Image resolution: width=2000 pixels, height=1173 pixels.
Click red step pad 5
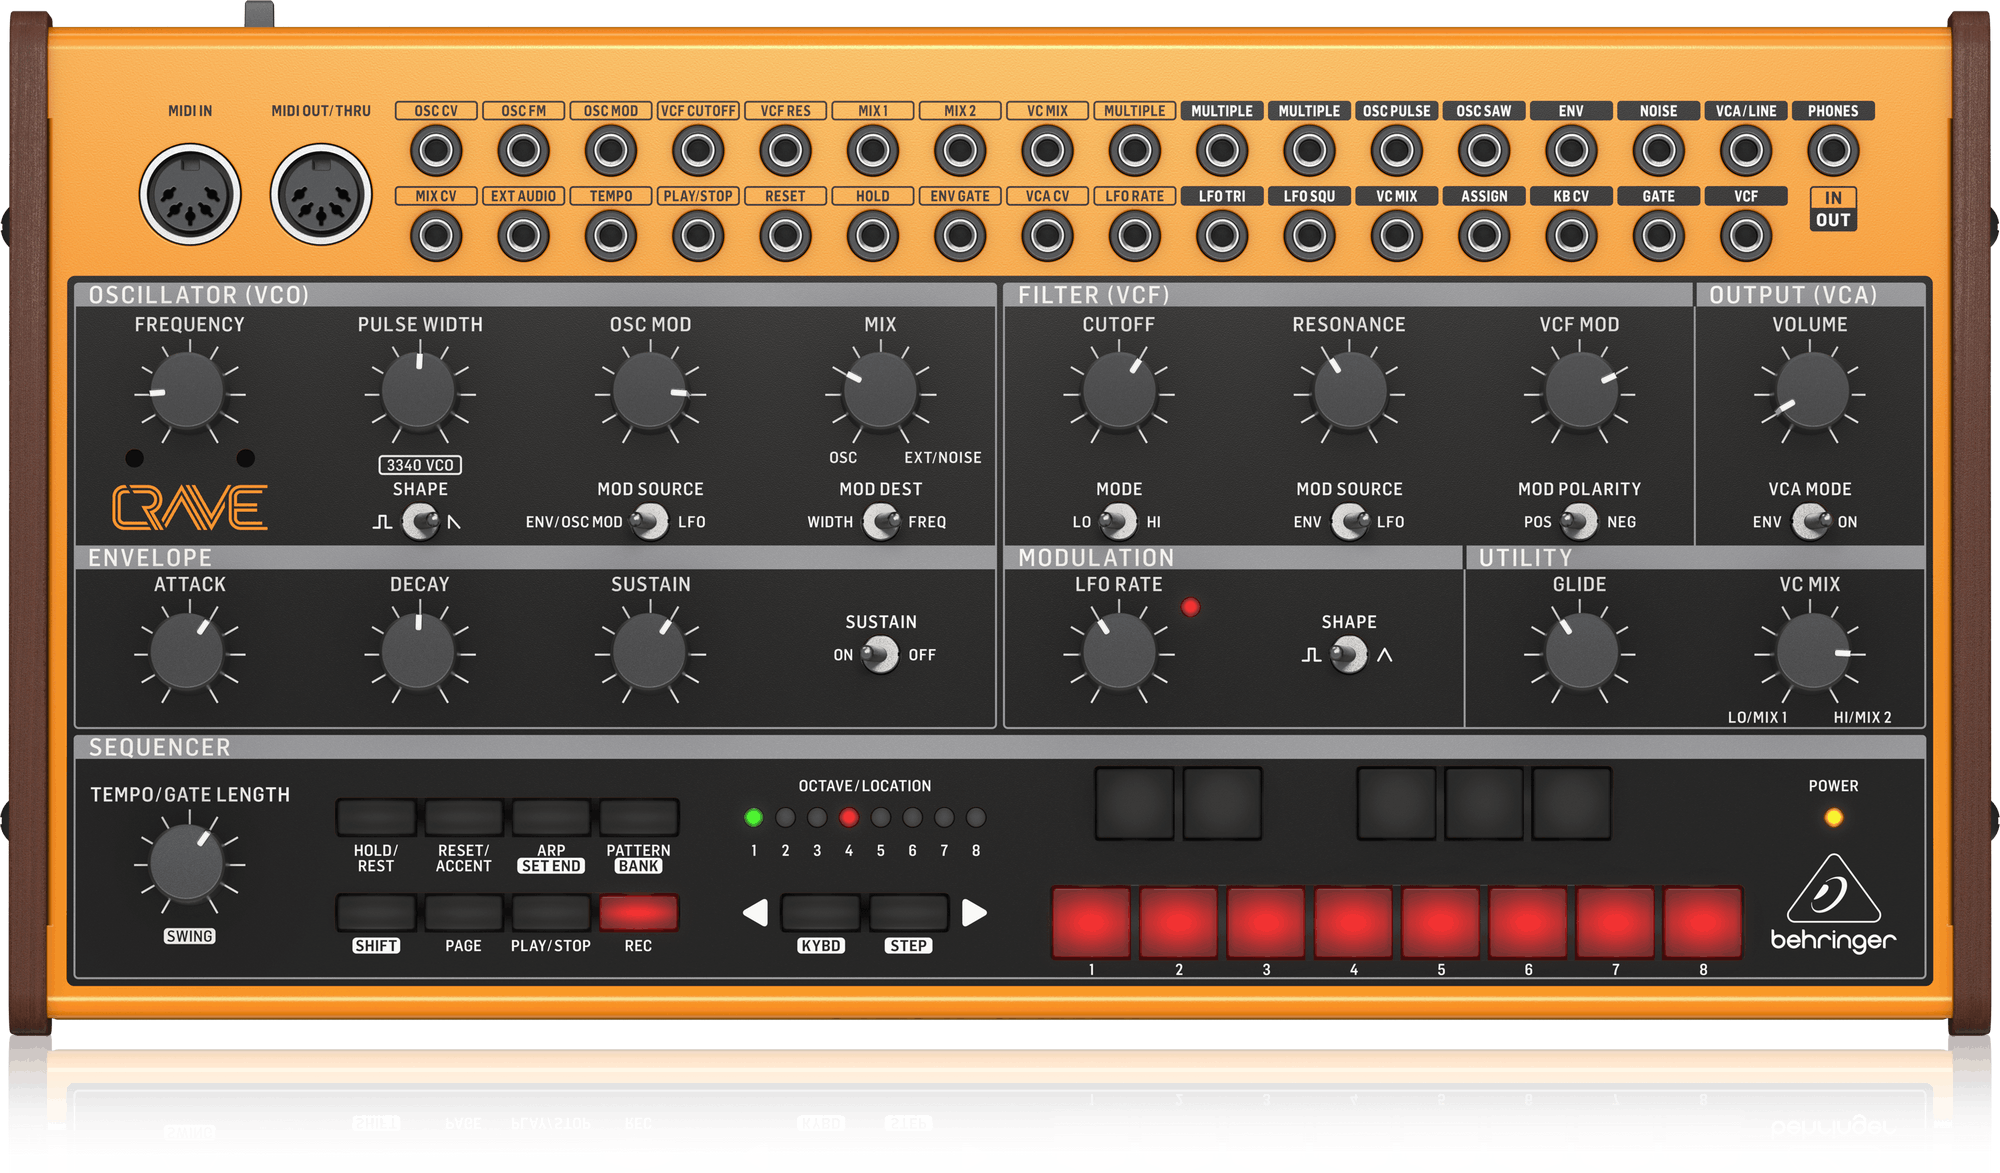click(x=1441, y=921)
